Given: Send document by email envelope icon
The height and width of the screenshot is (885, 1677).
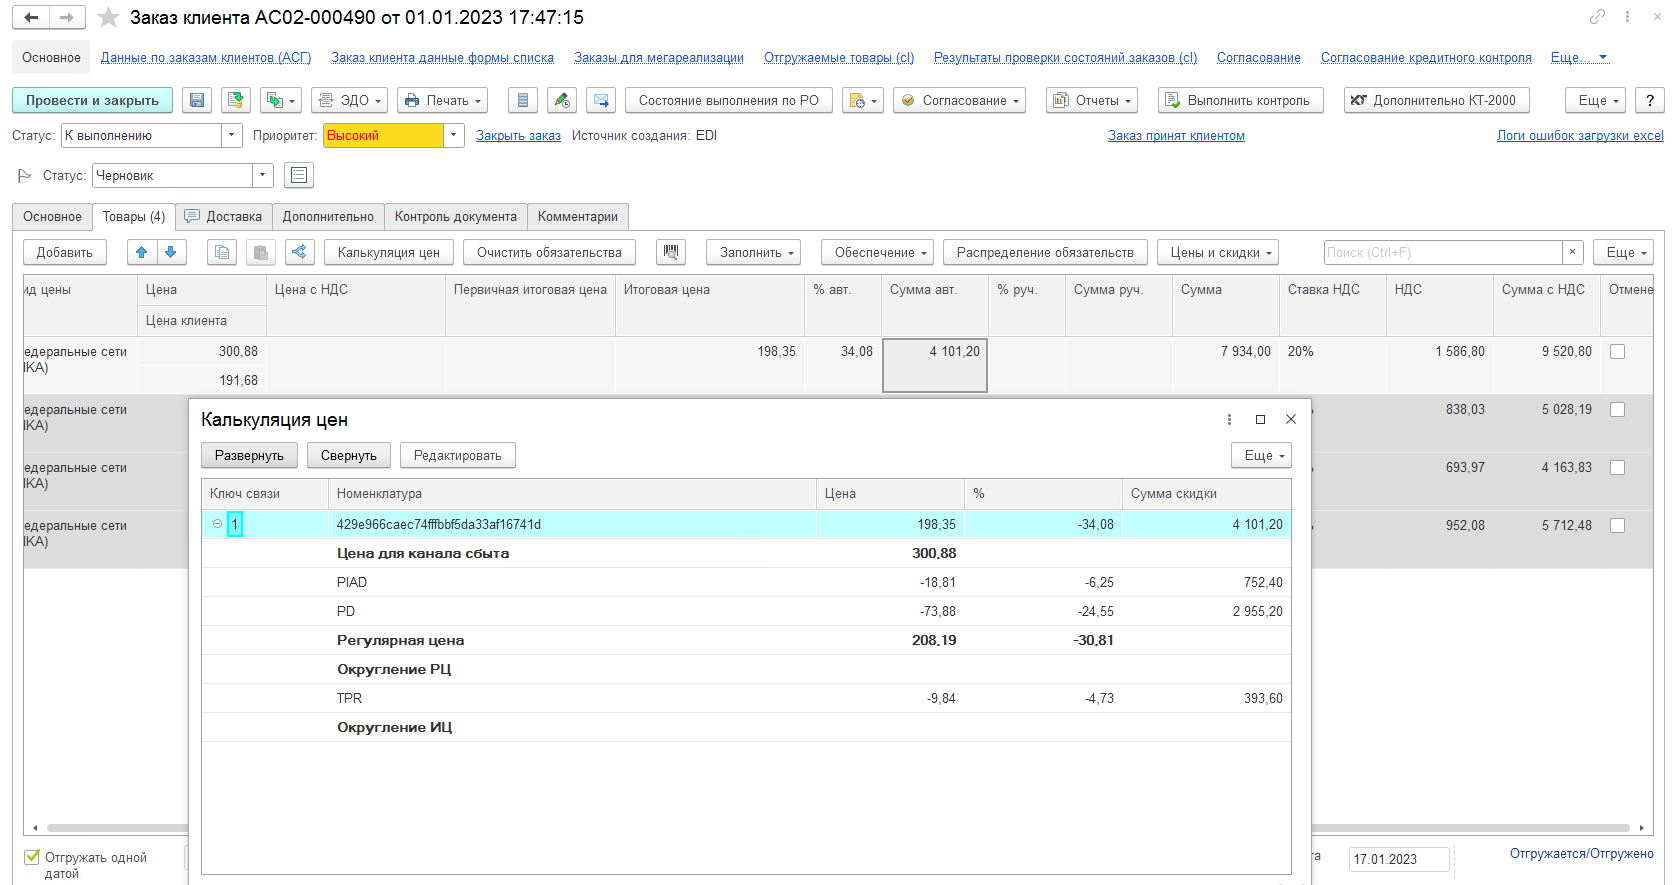Looking at the screenshot, I should [x=601, y=100].
